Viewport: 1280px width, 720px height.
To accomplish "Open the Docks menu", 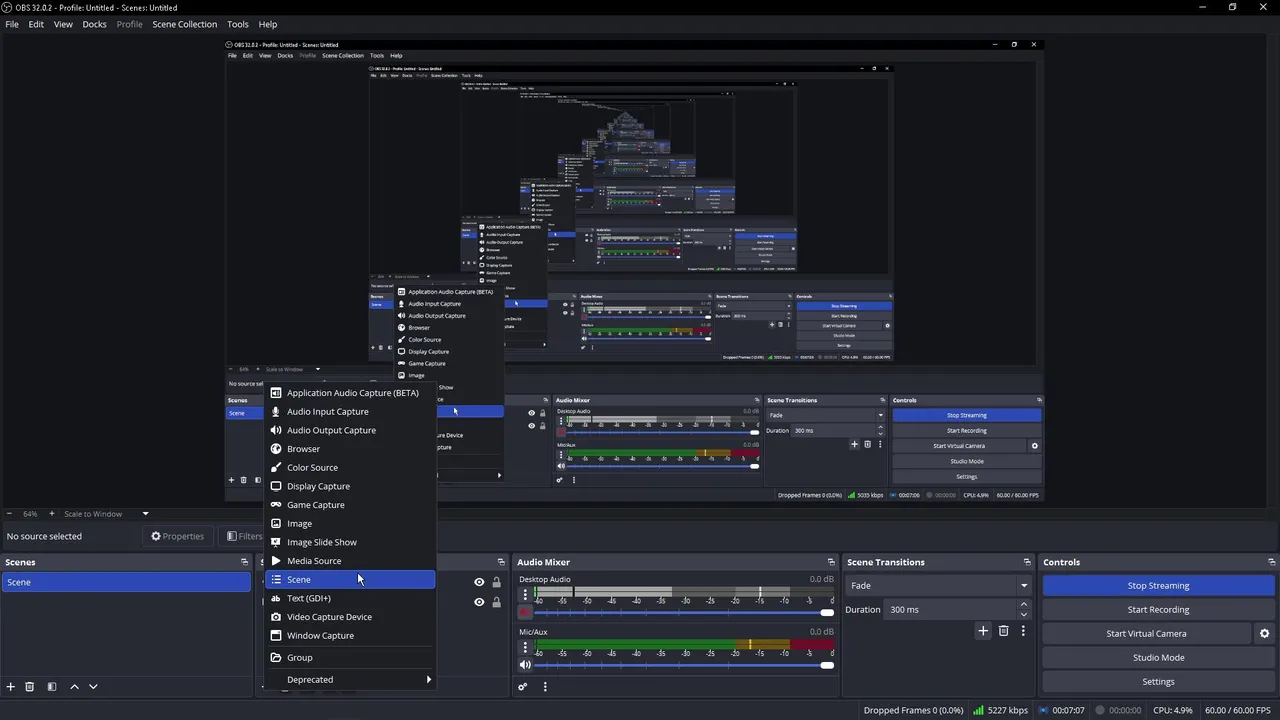I will 94,24.
